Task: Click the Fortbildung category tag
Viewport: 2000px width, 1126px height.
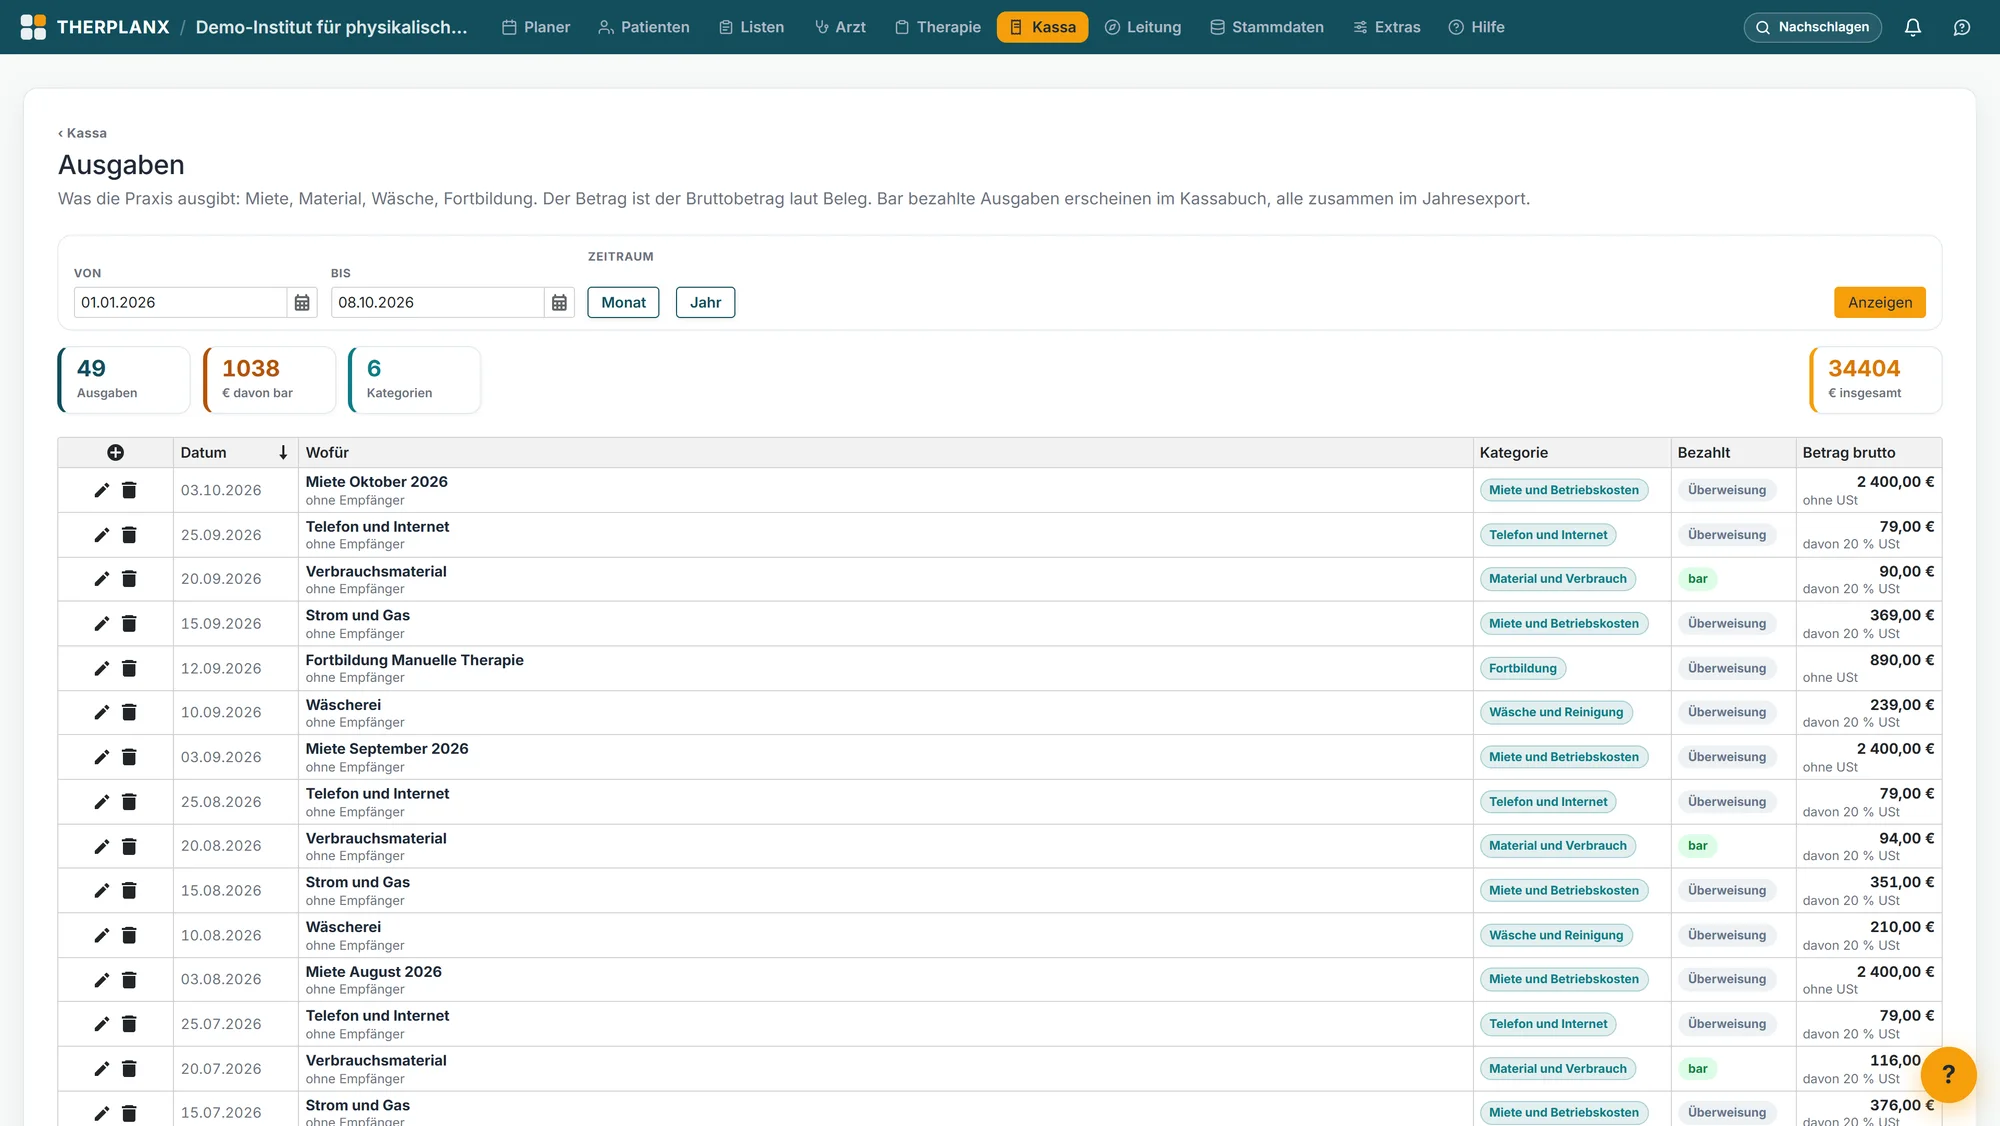Action: tap(1522, 668)
